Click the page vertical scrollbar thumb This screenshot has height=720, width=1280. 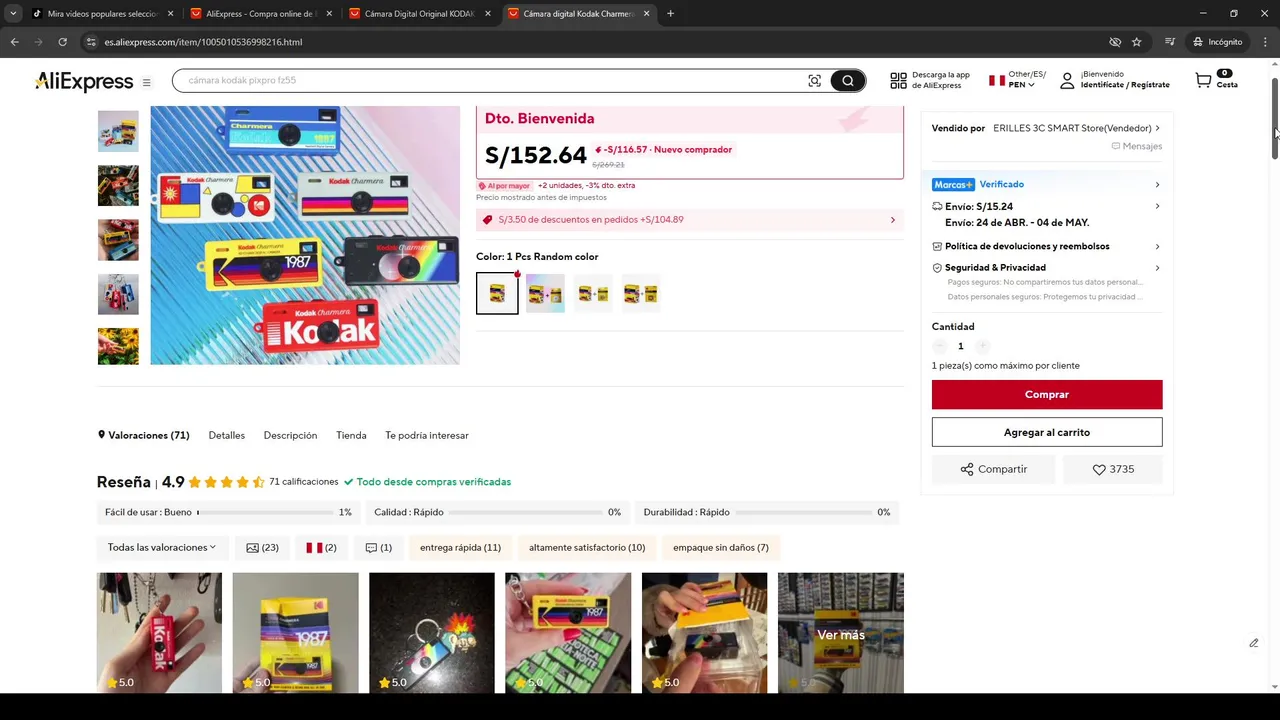(x=1275, y=117)
